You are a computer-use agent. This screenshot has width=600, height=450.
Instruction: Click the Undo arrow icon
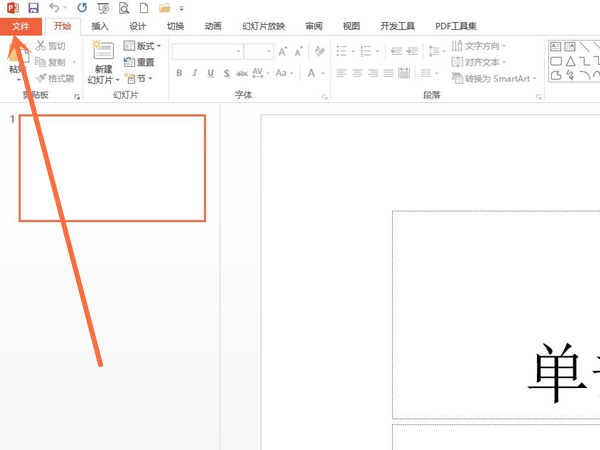point(54,7)
